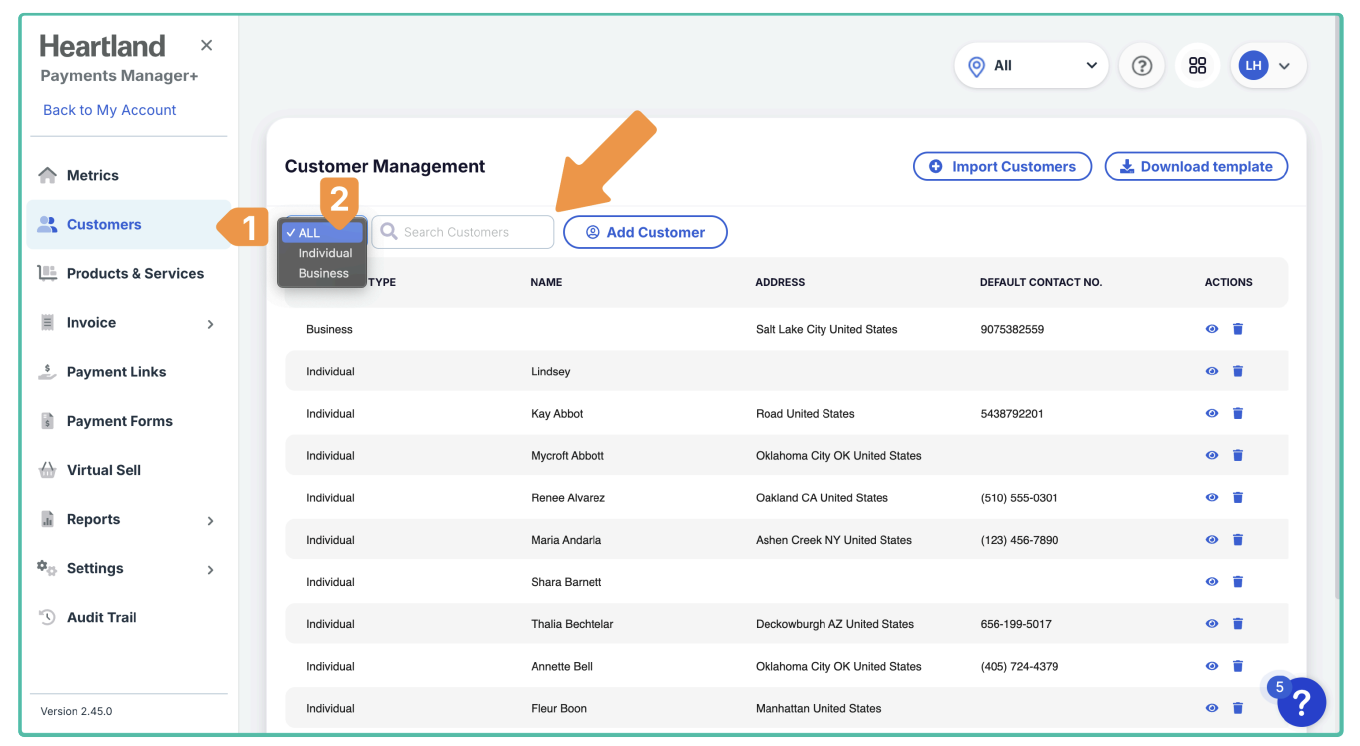Expand the Invoice submenu chevron
The image size is (1360, 746).
(x=210, y=324)
